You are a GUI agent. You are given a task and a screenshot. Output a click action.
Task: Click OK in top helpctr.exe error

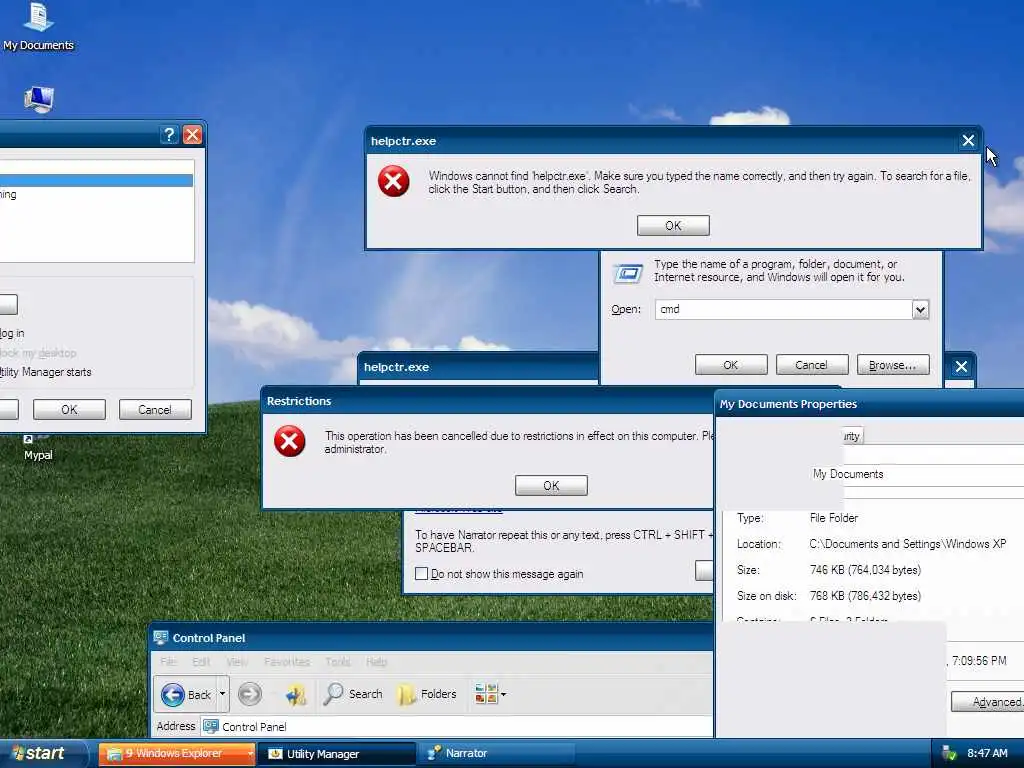[x=673, y=225]
